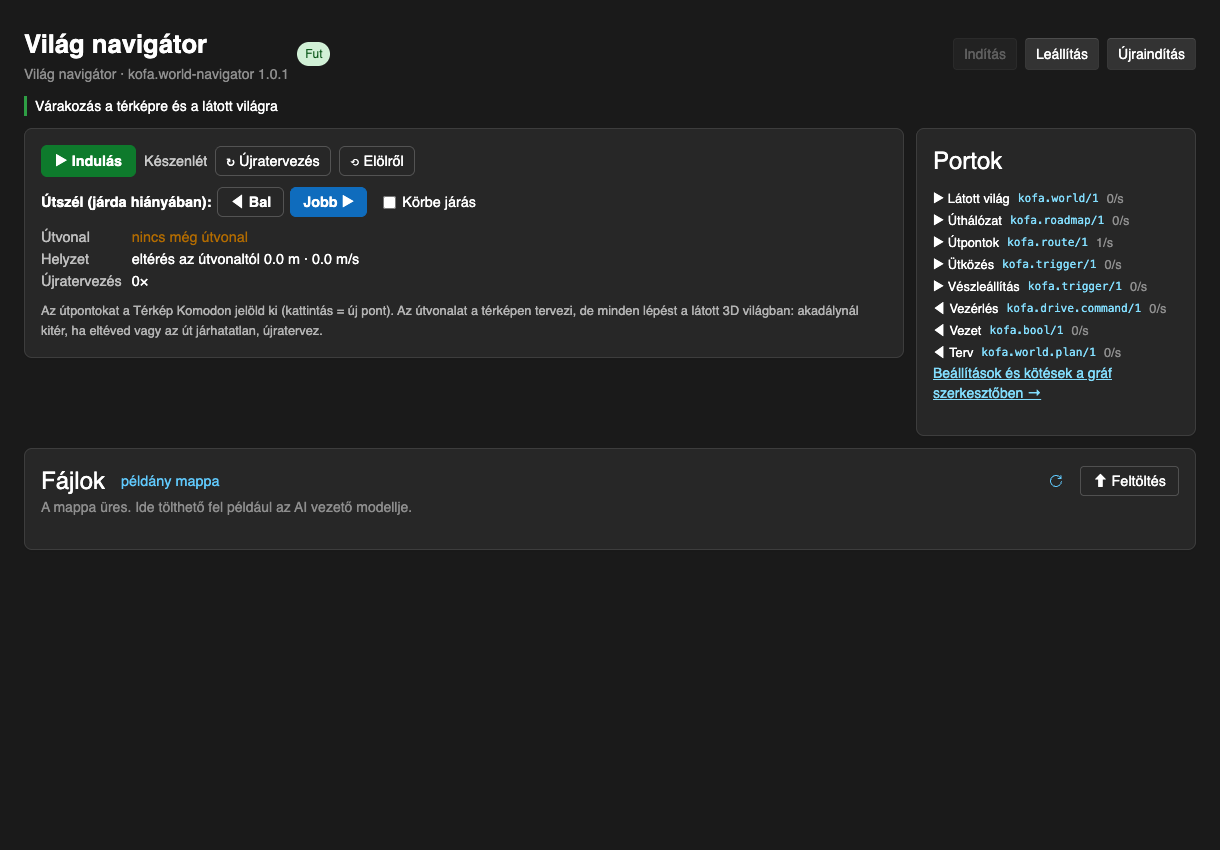Click the kofa.drive.command/1 port type label
Viewport: 1220px width, 850px height.
click(1074, 309)
